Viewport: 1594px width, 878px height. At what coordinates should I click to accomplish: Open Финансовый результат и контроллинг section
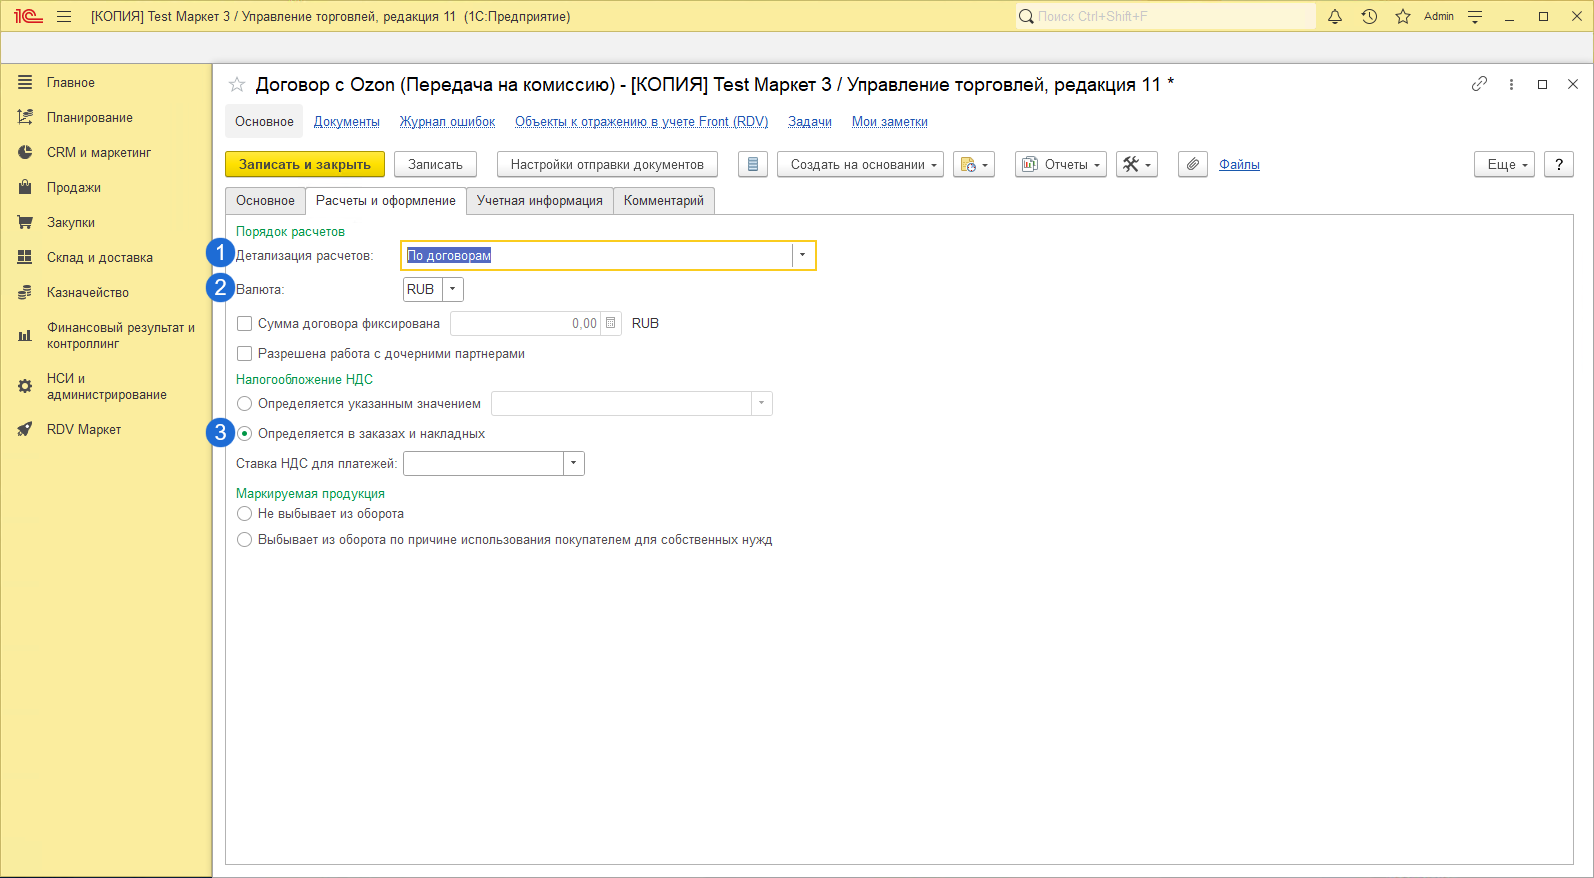(106, 336)
